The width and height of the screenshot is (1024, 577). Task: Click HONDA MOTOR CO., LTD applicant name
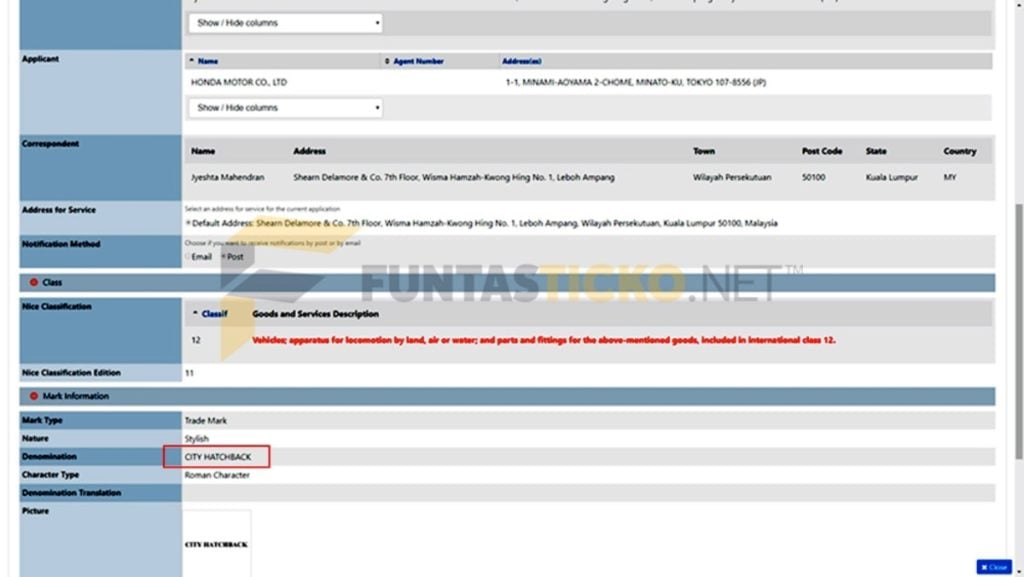(238, 82)
